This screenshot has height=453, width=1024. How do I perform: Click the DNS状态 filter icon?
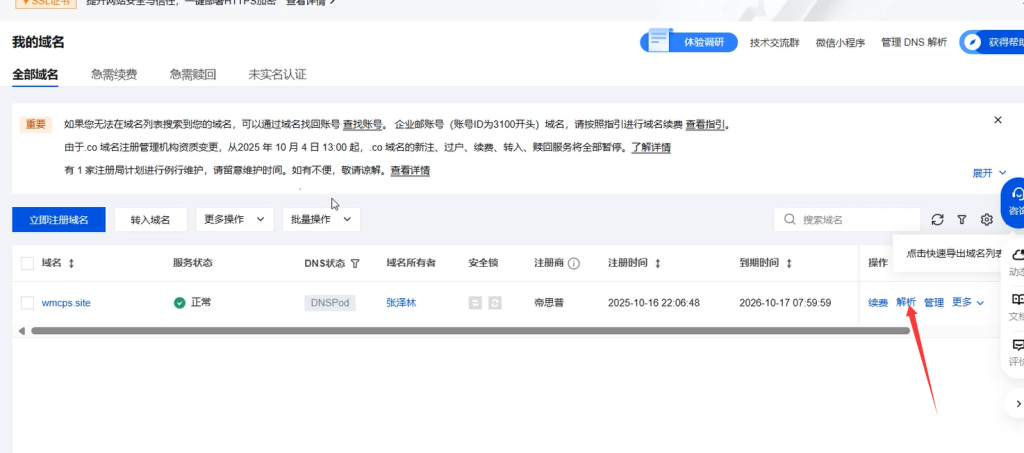point(355,264)
